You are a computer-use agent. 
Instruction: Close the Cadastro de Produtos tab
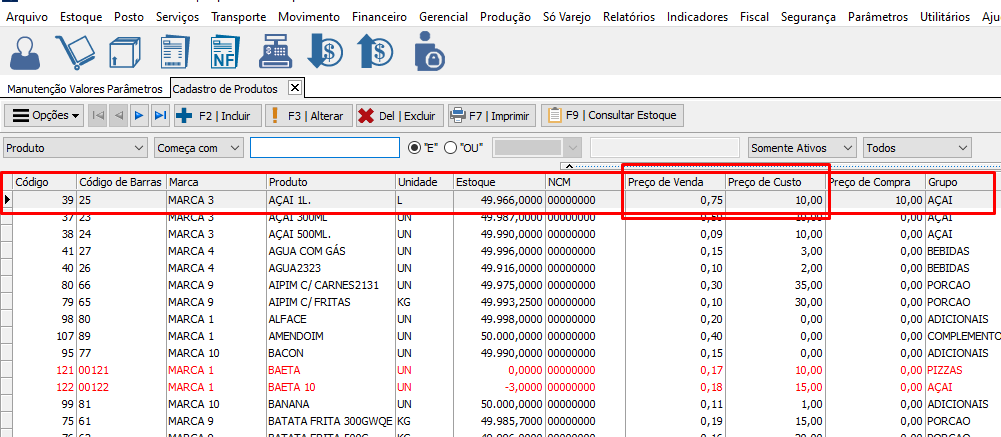pos(294,88)
